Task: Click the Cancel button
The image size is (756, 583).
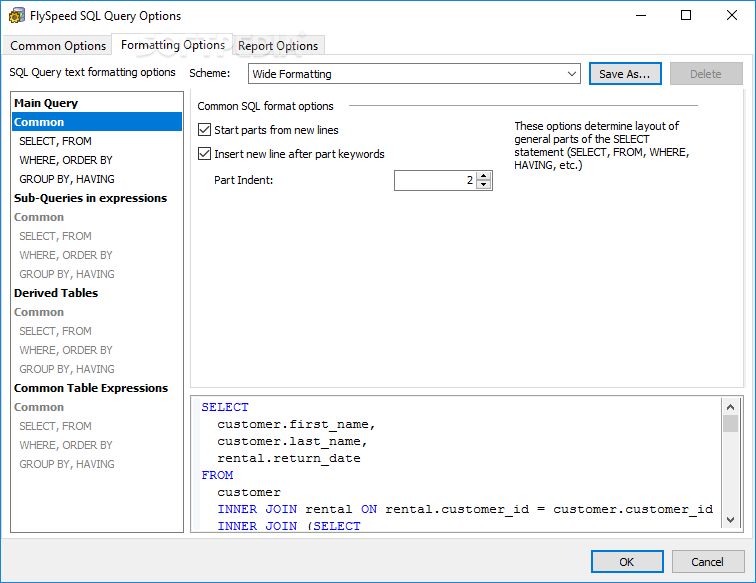Action: pyautogui.click(x=707, y=562)
